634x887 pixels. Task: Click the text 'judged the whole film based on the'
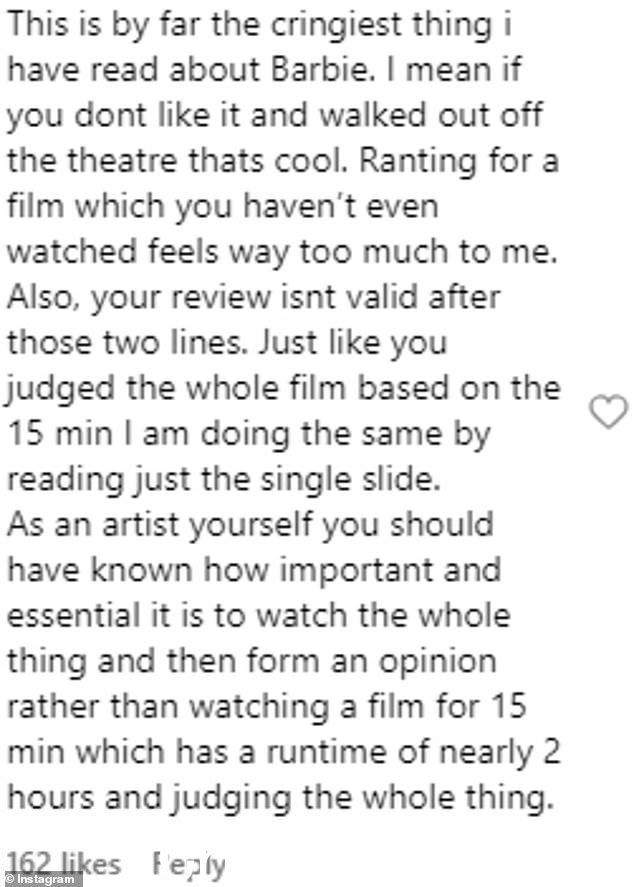point(283,389)
